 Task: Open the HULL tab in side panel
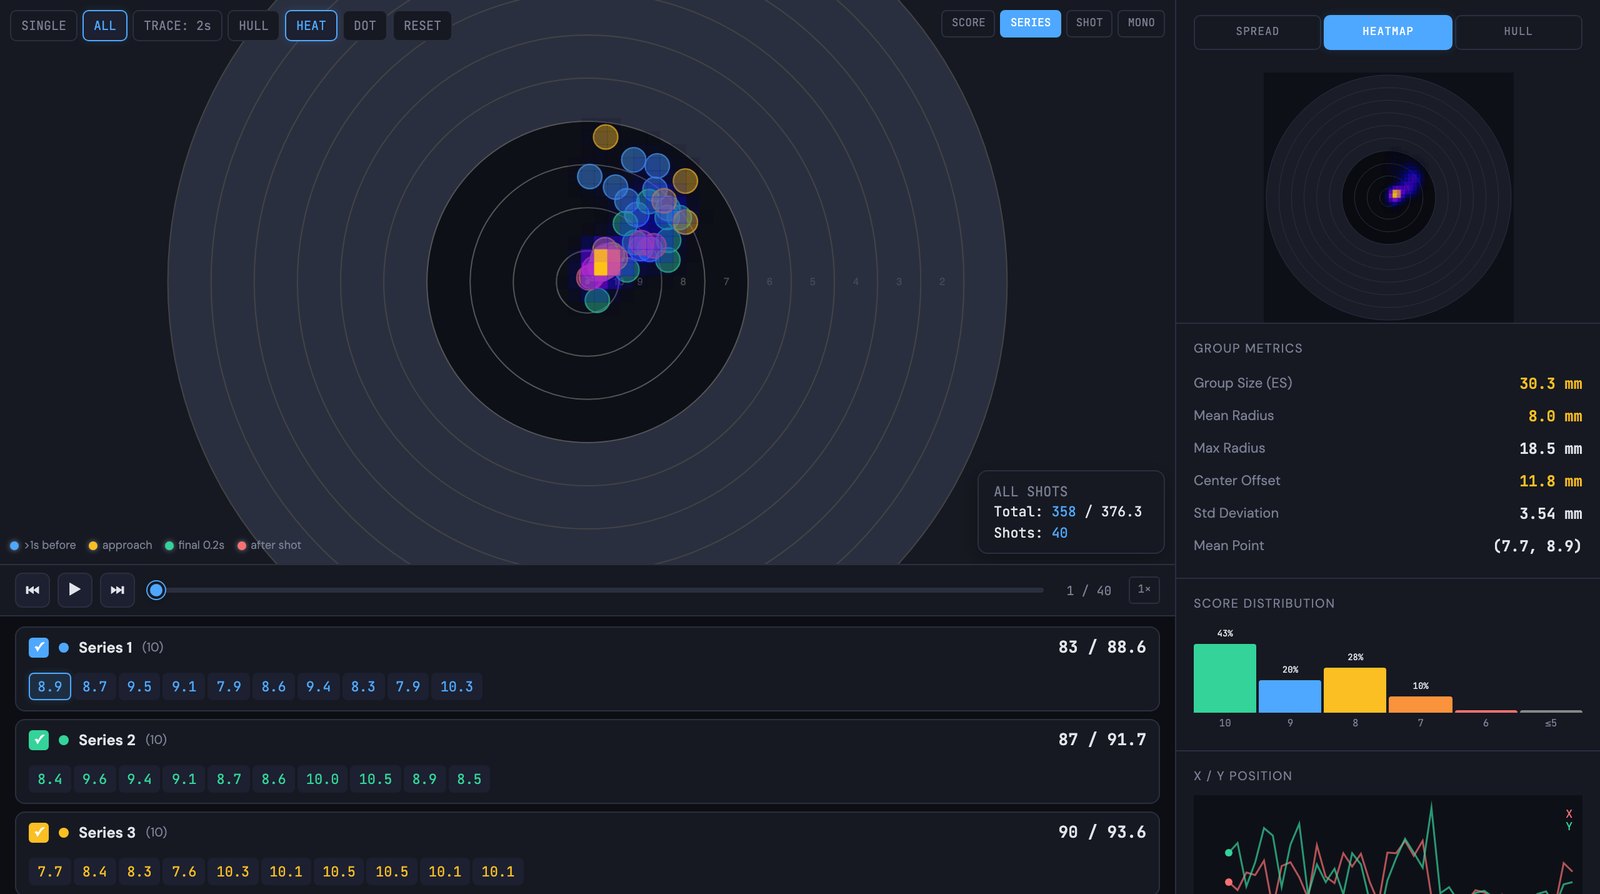click(x=1518, y=32)
